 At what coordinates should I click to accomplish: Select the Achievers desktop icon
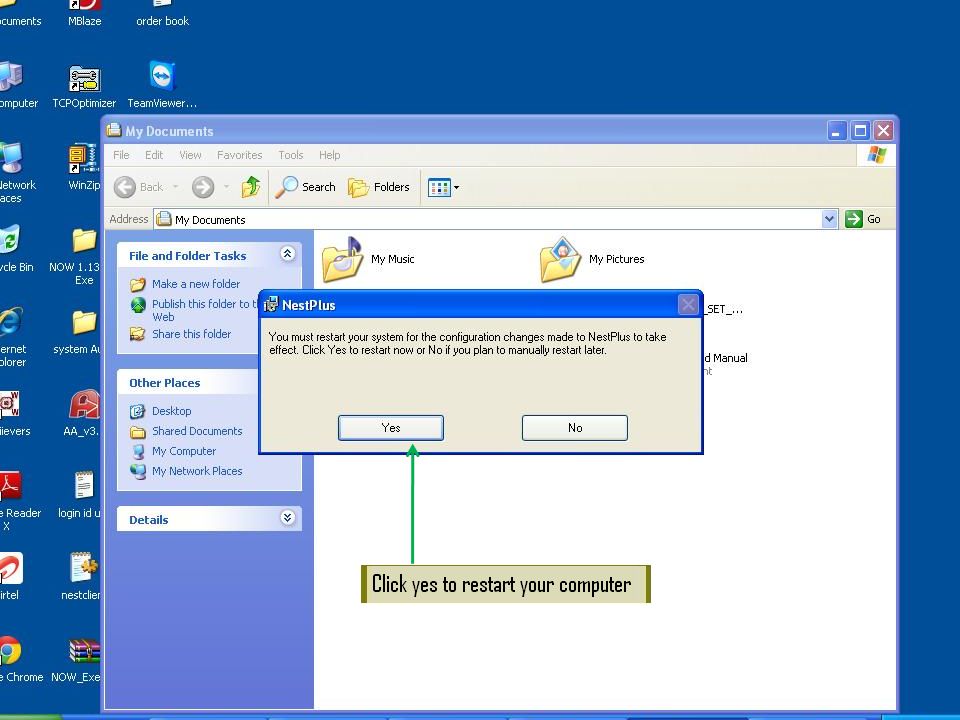pos(13,413)
